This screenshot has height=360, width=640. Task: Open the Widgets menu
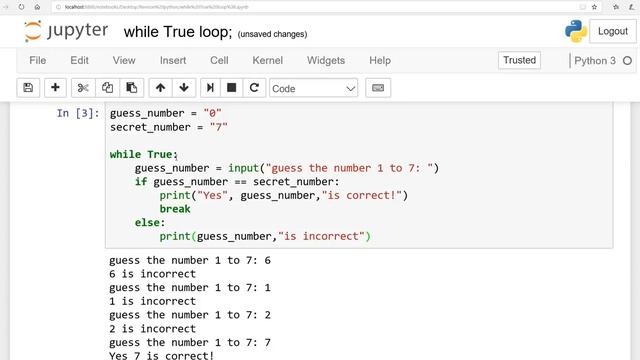coord(326,60)
